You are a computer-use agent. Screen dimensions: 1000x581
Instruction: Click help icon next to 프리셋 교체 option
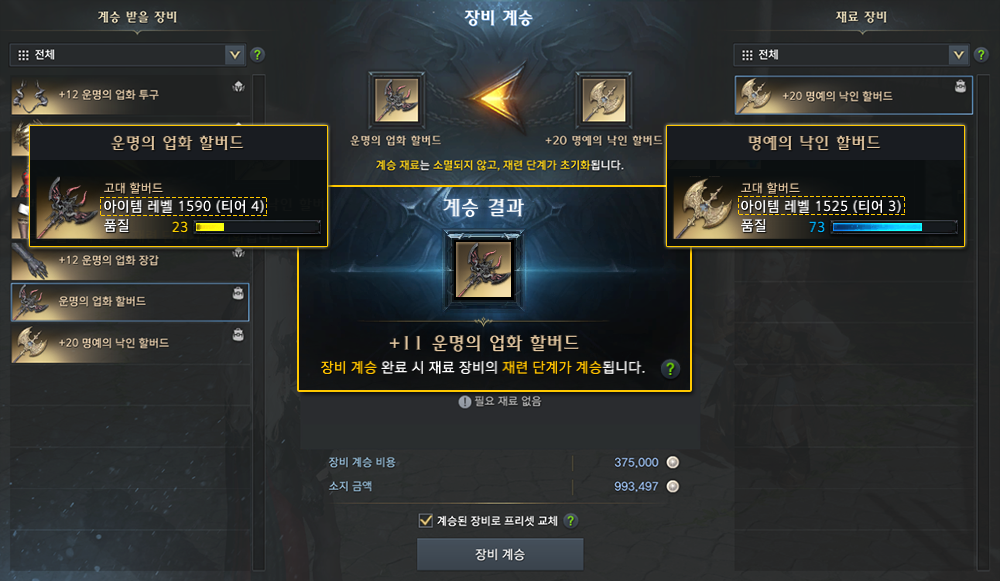pyautogui.click(x=571, y=520)
